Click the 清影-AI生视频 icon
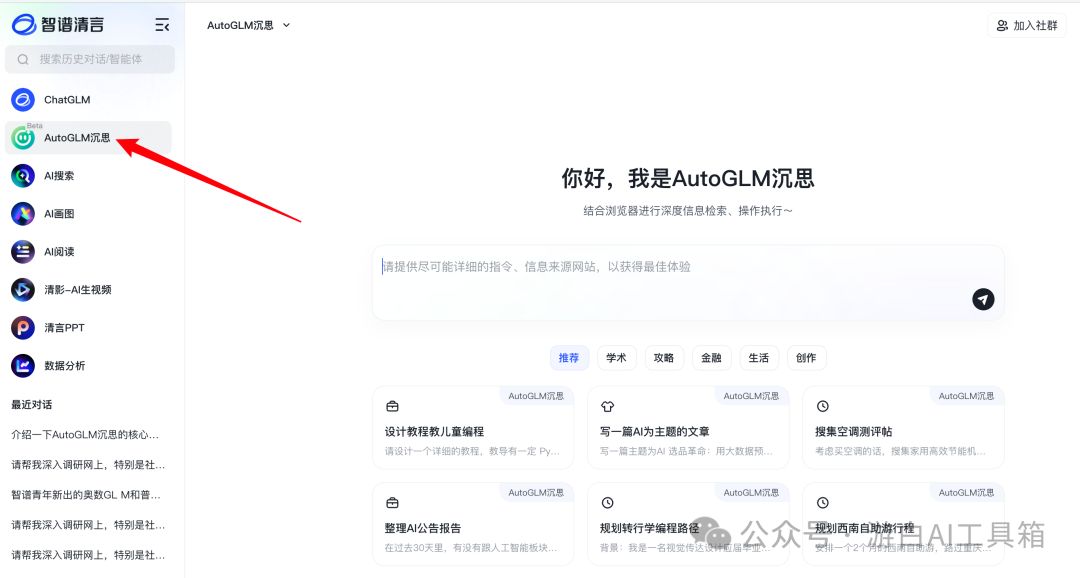 [x=23, y=289]
